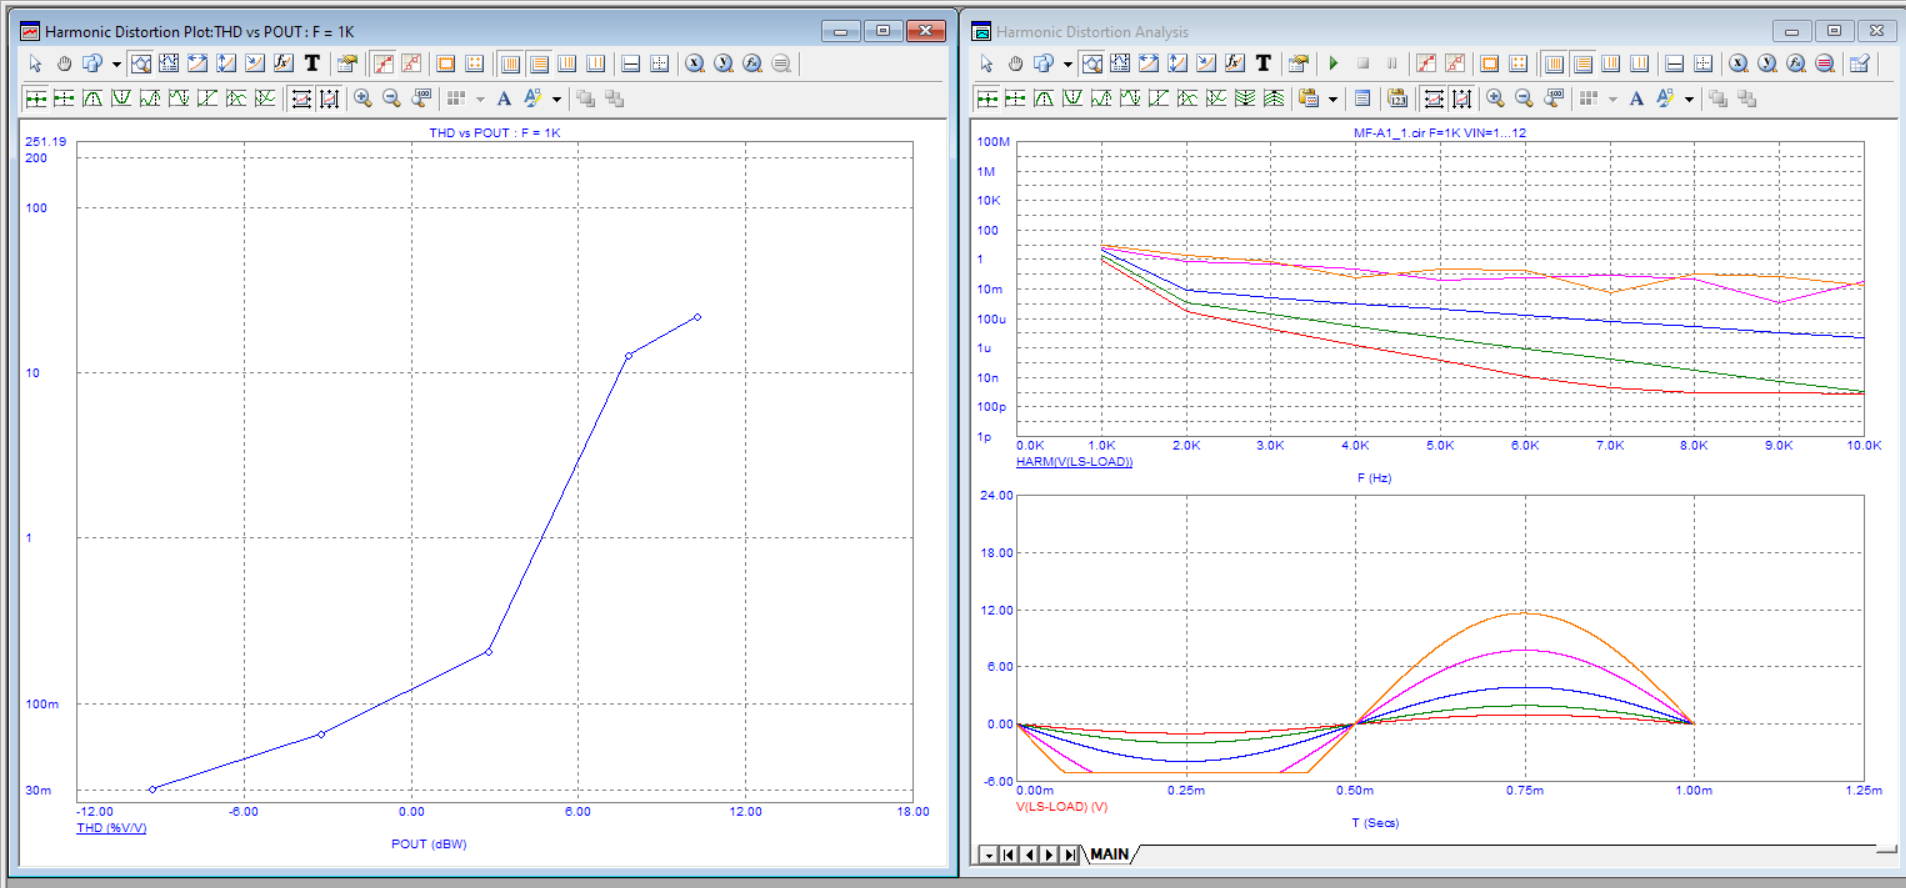Choose the pan hand tool in the Plot window
Image resolution: width=1906 pixels, height=888 pixels.
coord(64,64)
